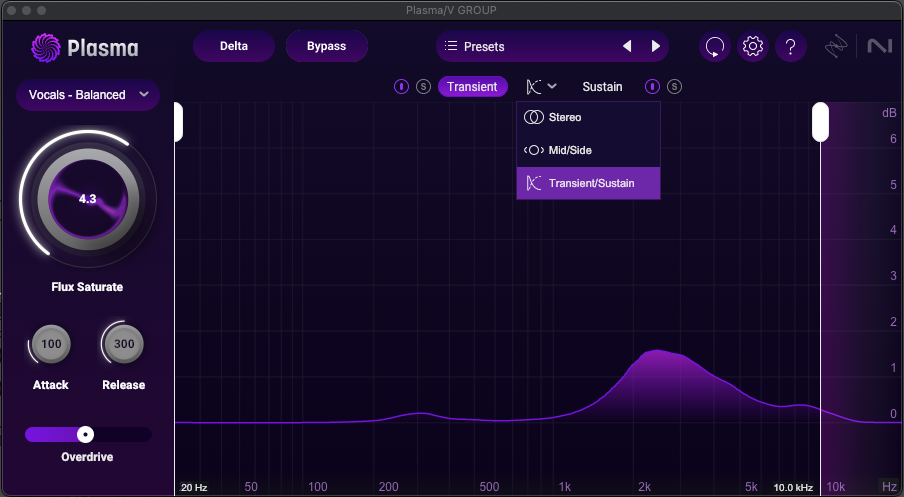
Task: Collapse the channel mode dropdown chevron
Action: tap(552, 86)
